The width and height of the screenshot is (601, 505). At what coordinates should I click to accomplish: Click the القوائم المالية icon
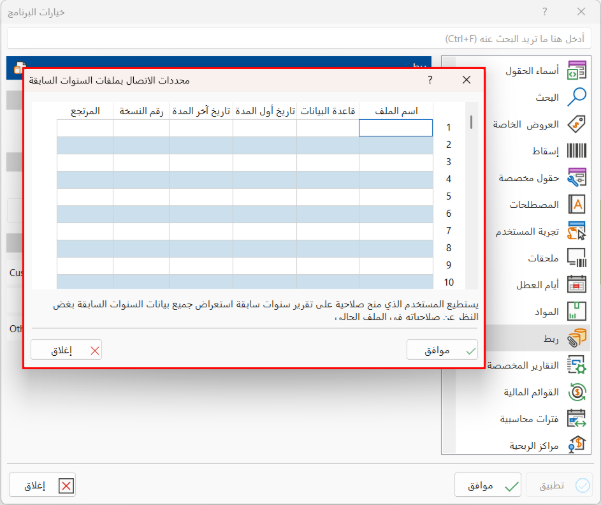576,391
